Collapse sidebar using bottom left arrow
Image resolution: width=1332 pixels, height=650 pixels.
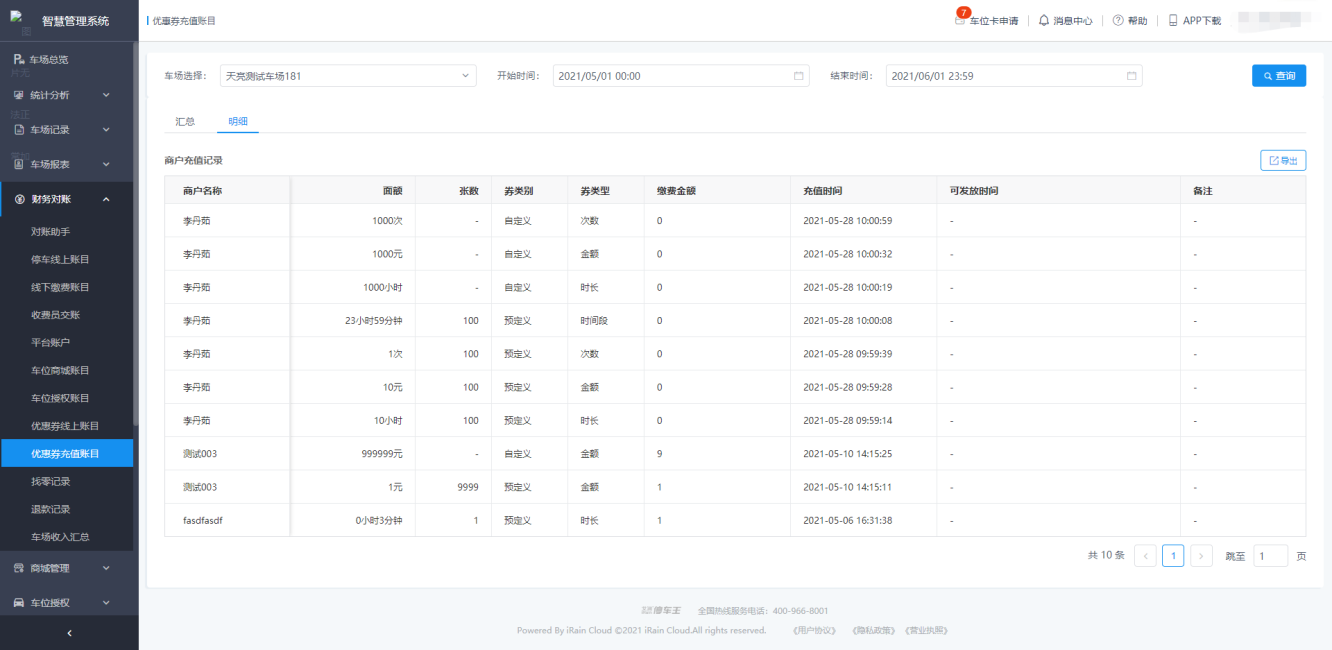(x=69, y=633)
